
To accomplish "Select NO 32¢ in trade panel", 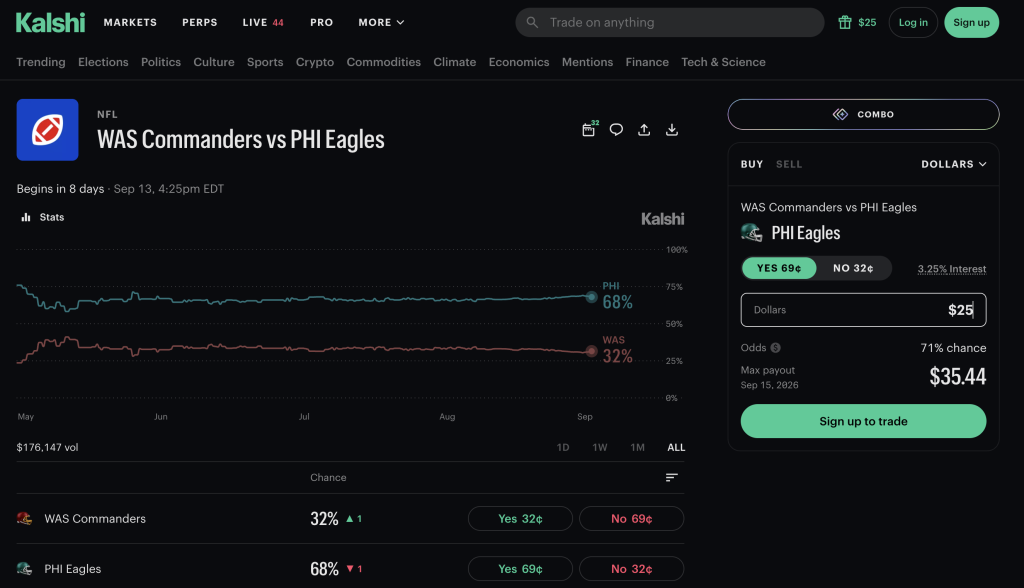I will [x=853, y=268].
